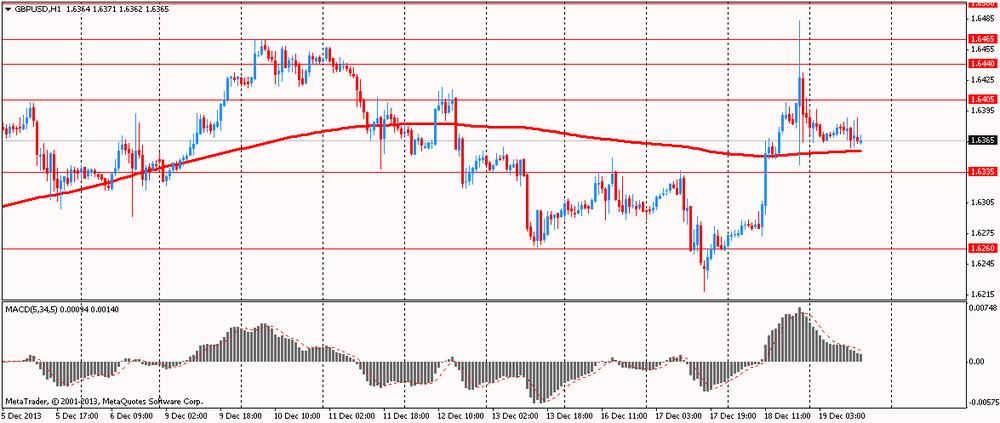This screenshot has height=423, width=1000.
Task: Click the GBPUSD,H1 chart symbol label
Action: pos(36,10)
